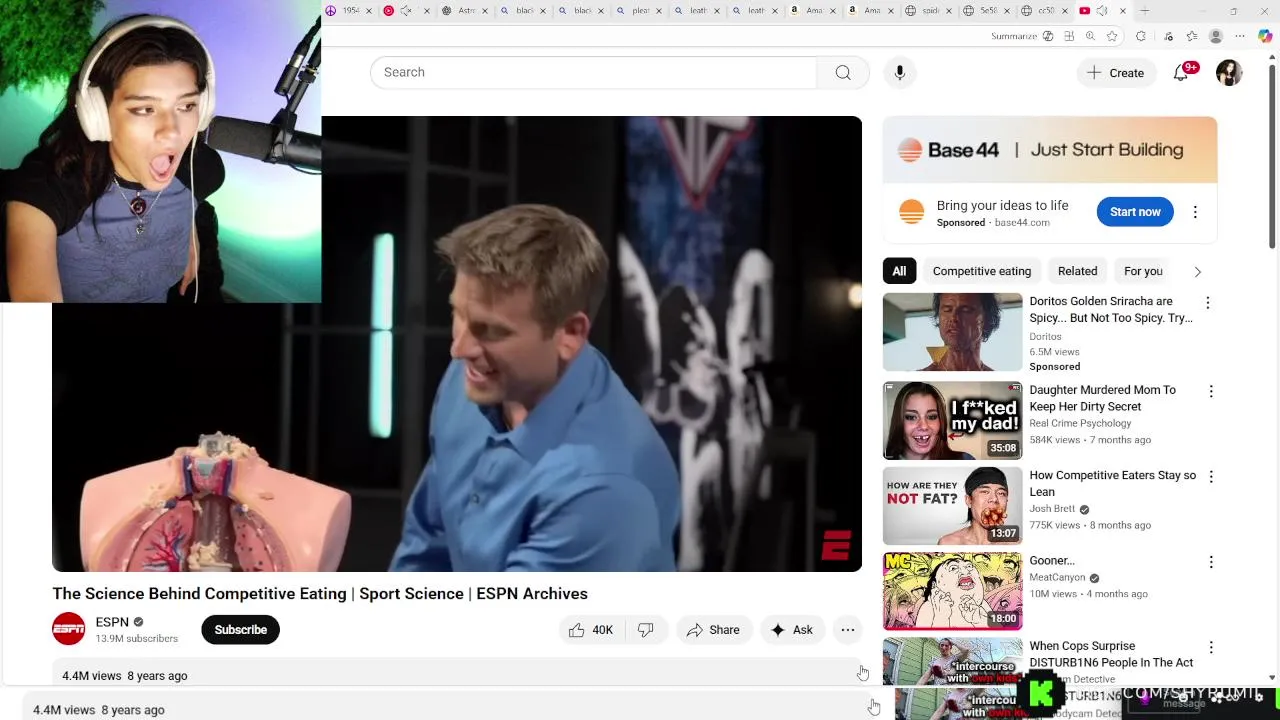Click the green Kick logo overlay

point(1039,694)
